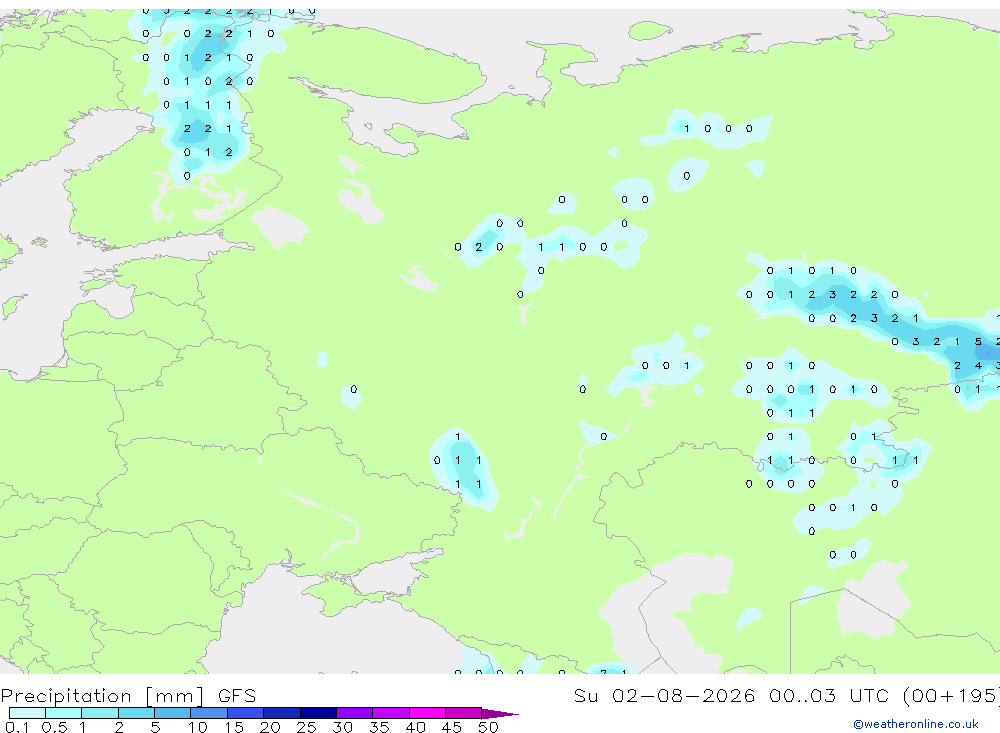Pick the 1–2 mm legend color box
Image resolution: width=1000 pixels, height=733 pixels.
click(x=100, y=713)
